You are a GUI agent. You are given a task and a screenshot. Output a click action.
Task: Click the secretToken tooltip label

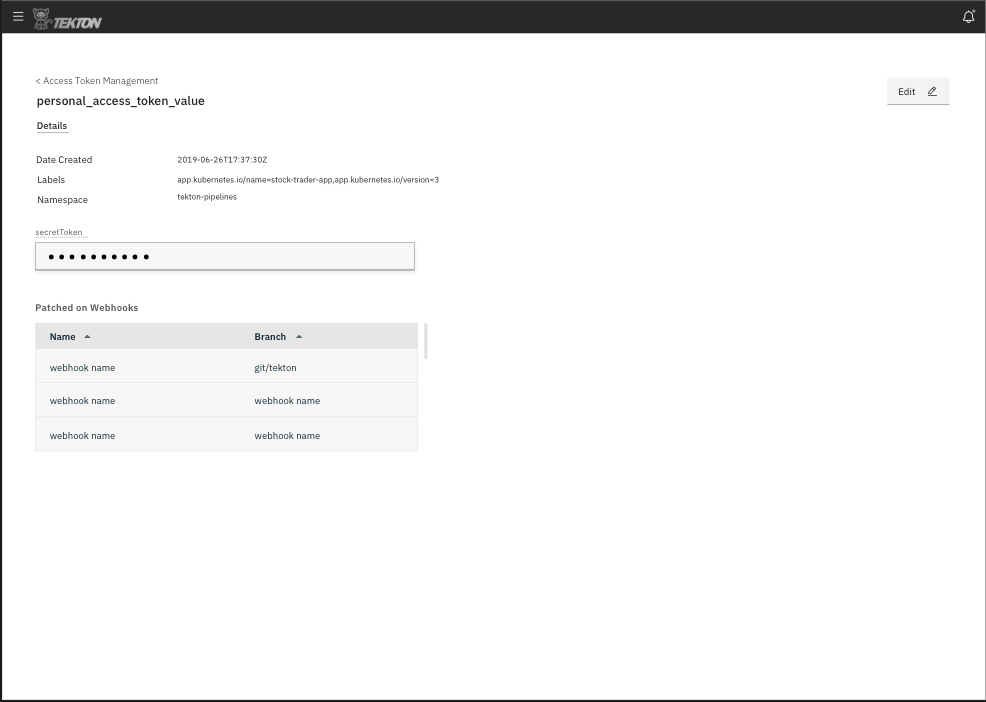pyautogui.click(x=58, y=232)
